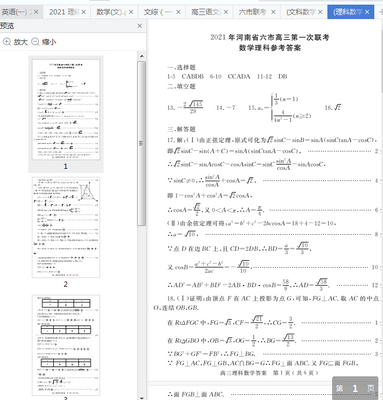Select the active (理科数学 tab
The image size is (383, 400).
351,12
